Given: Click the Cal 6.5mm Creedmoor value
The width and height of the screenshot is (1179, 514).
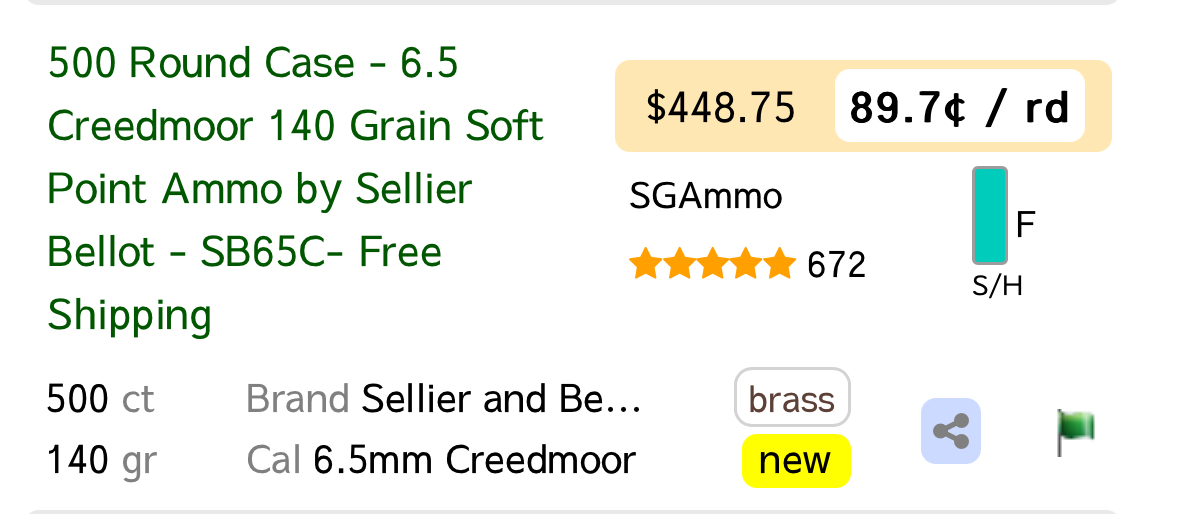Looking at the screenshot, I should pos(474,460).
